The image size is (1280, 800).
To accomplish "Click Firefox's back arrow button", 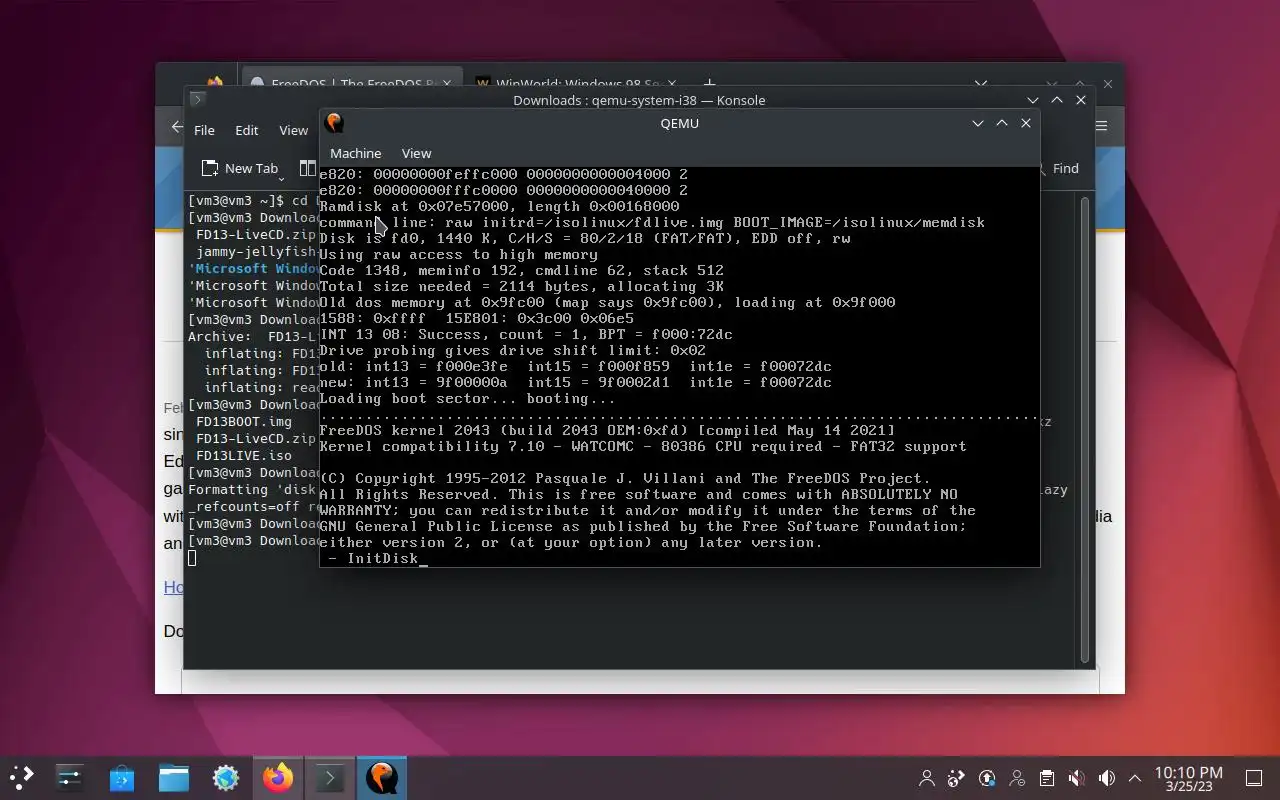I will pos(176,127).
